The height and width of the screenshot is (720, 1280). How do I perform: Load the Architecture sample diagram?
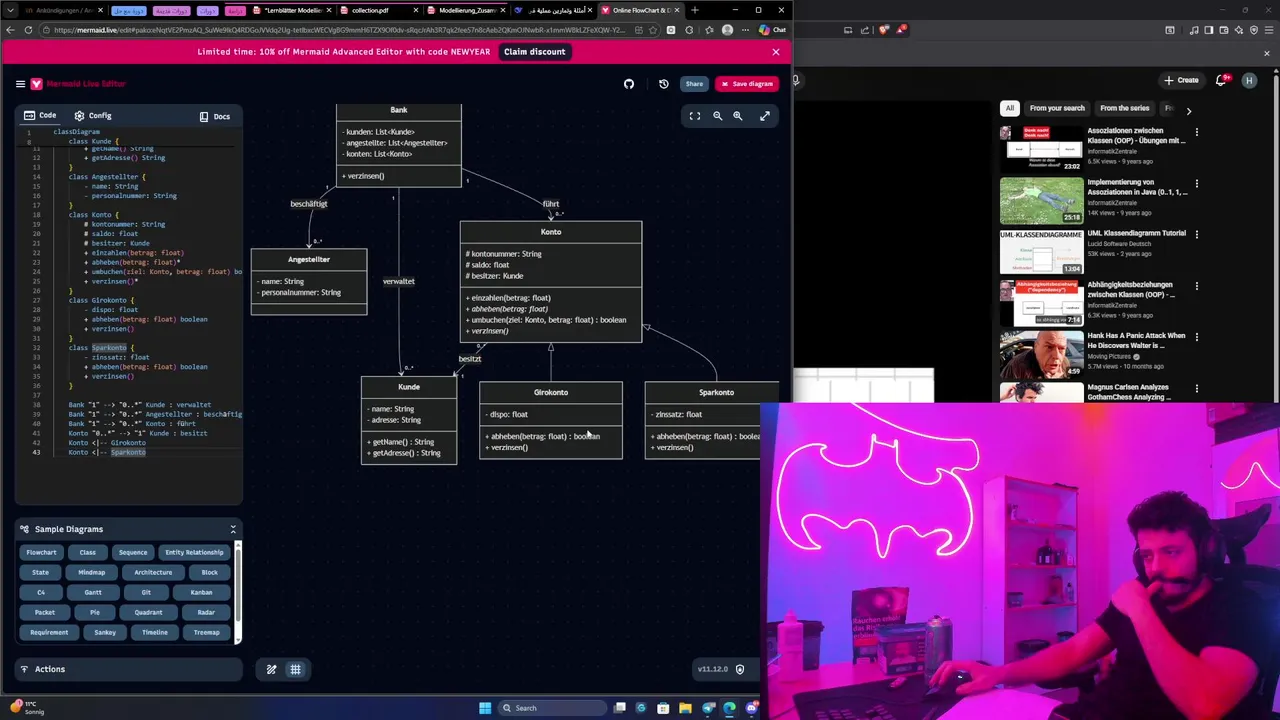[x=153, y=572]
